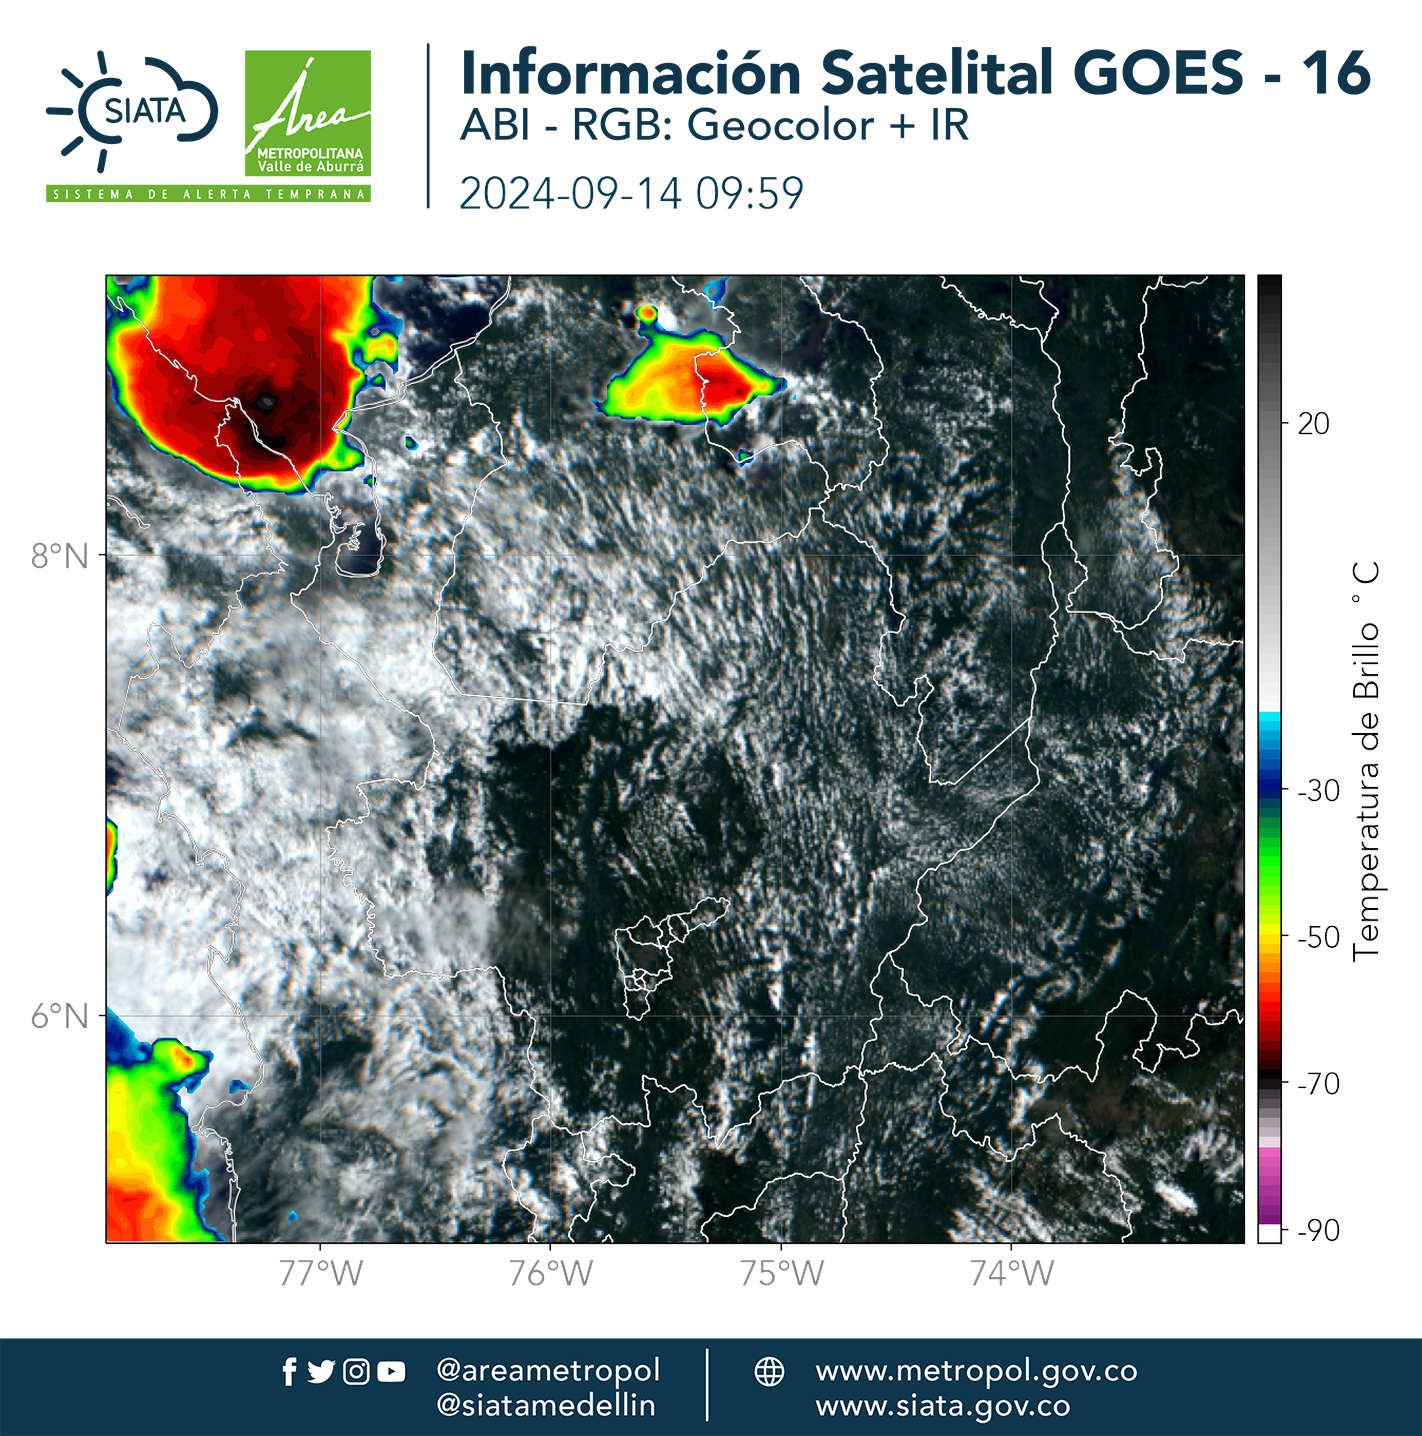Click the SIATA sun-cloud logo

click(x=132, y=111)
